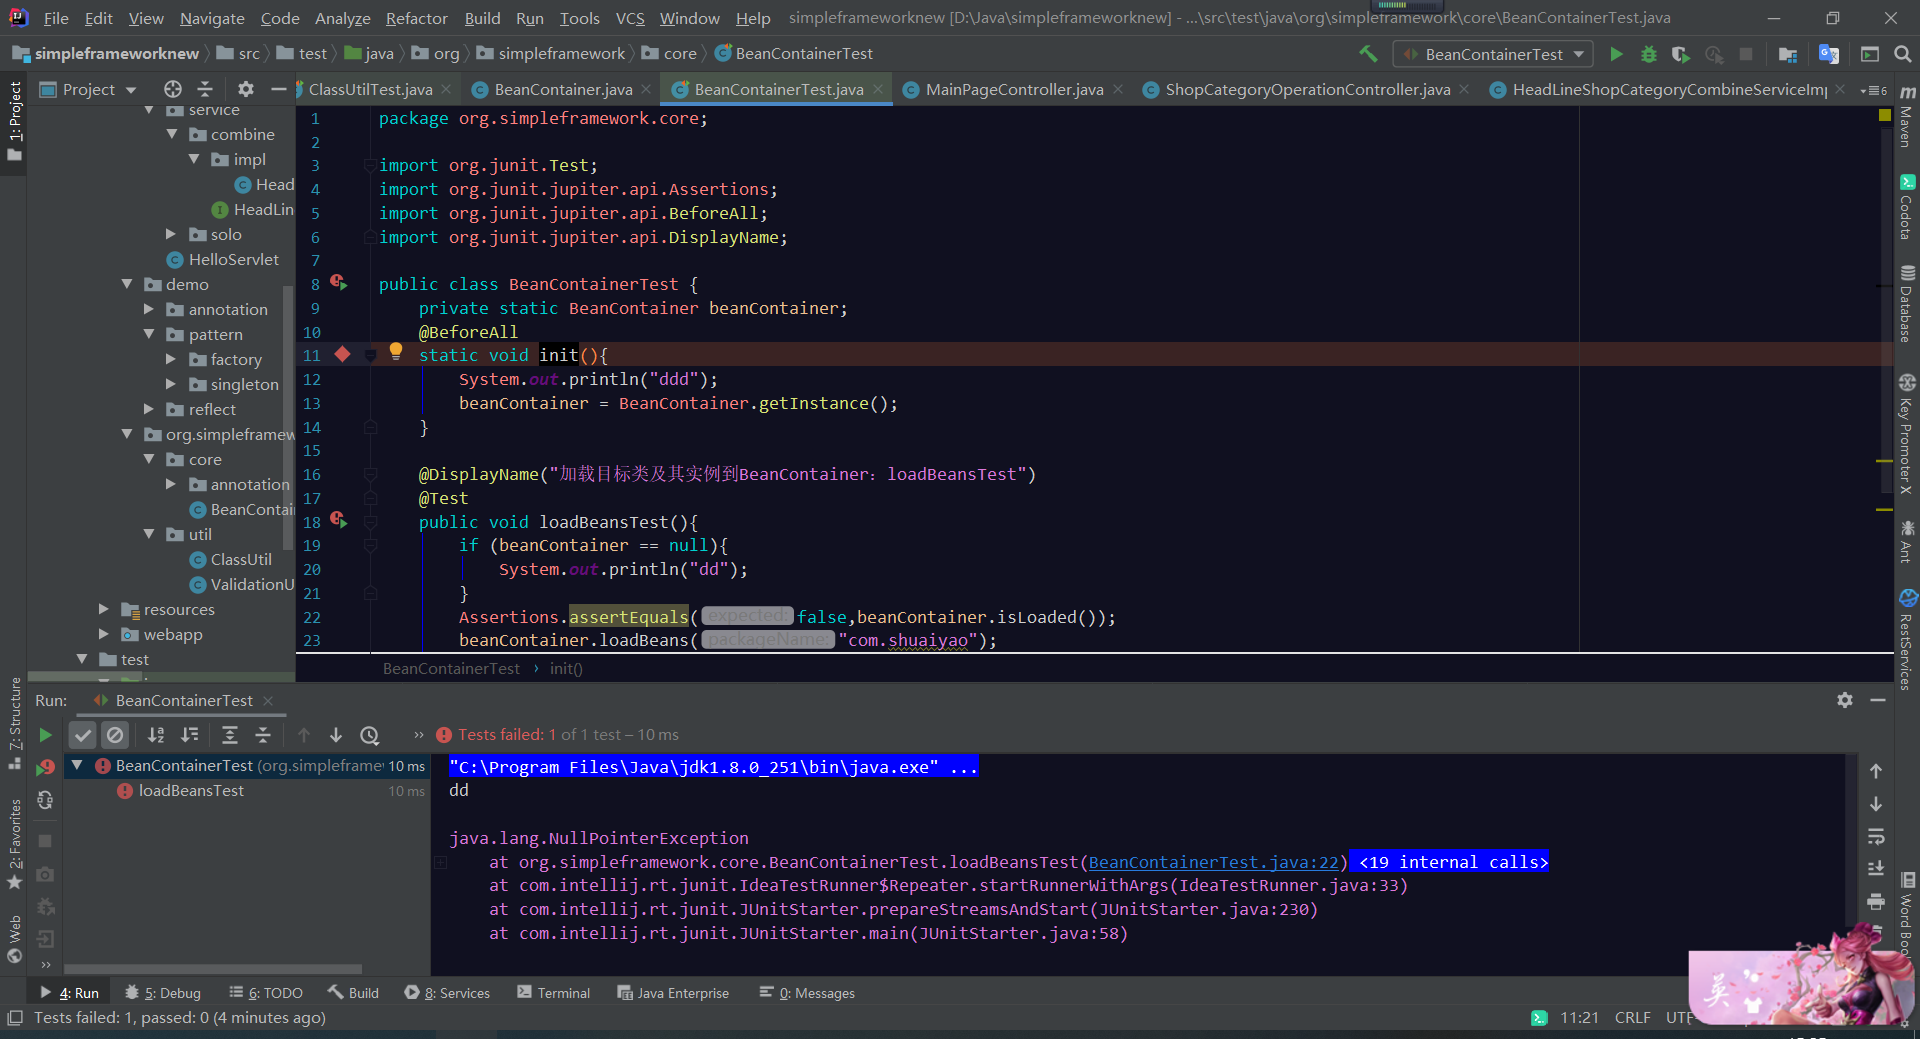Viewport: 1920px width, 1039px height.
Task: Open Project panel settings gear
Action: click(246, 89)
